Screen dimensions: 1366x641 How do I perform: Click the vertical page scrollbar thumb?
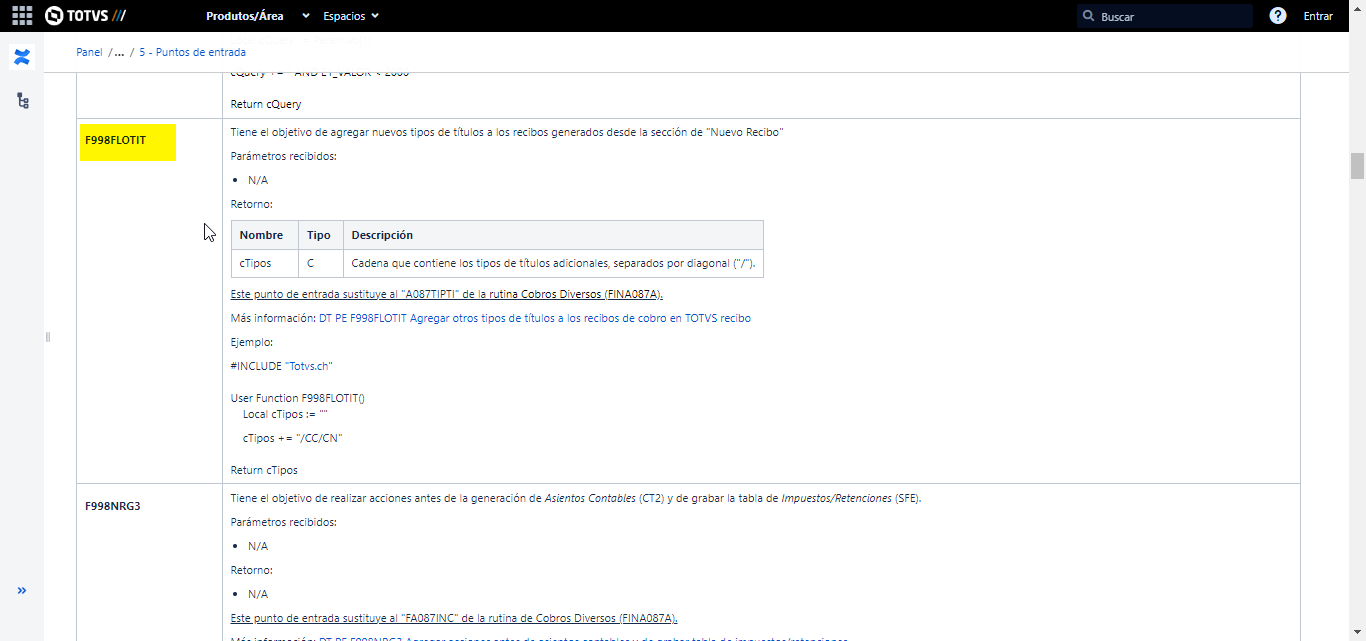[1357, 166]
